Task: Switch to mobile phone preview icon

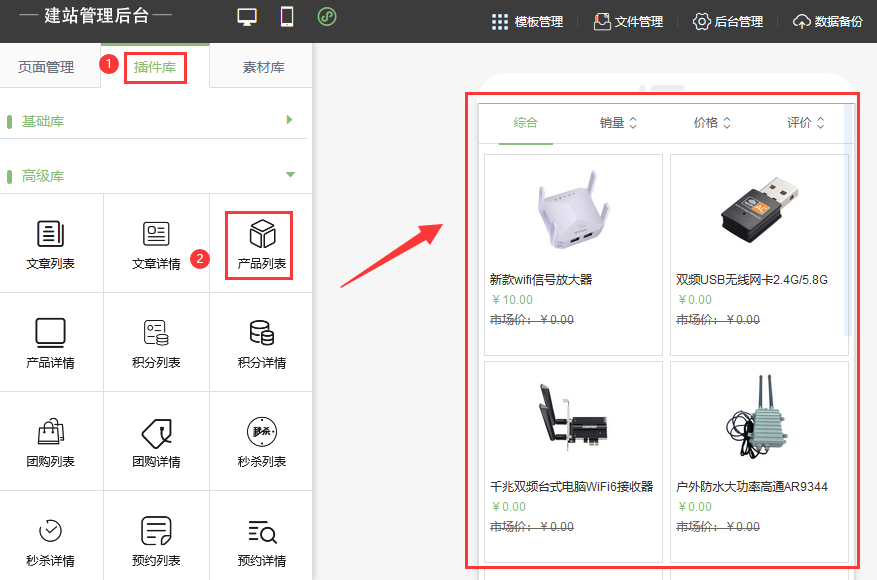Action: (287, 16)
